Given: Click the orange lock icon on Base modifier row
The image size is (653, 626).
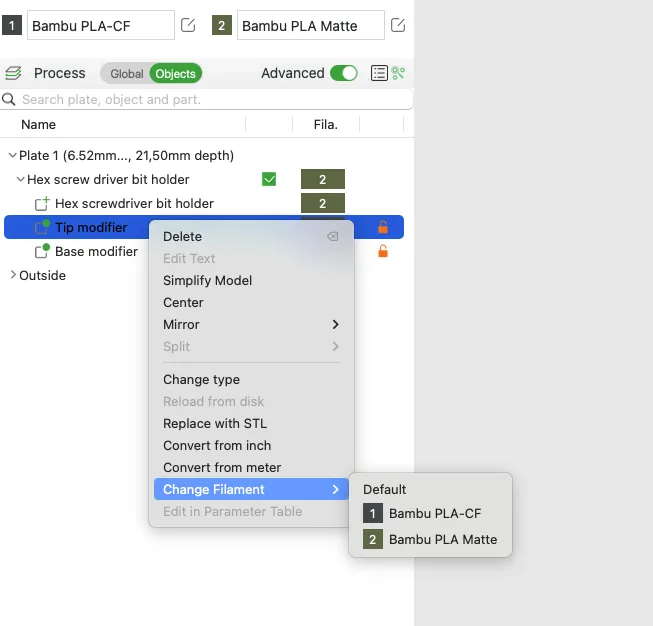Looking at the screenshot, I should click(x=383, y=251).
